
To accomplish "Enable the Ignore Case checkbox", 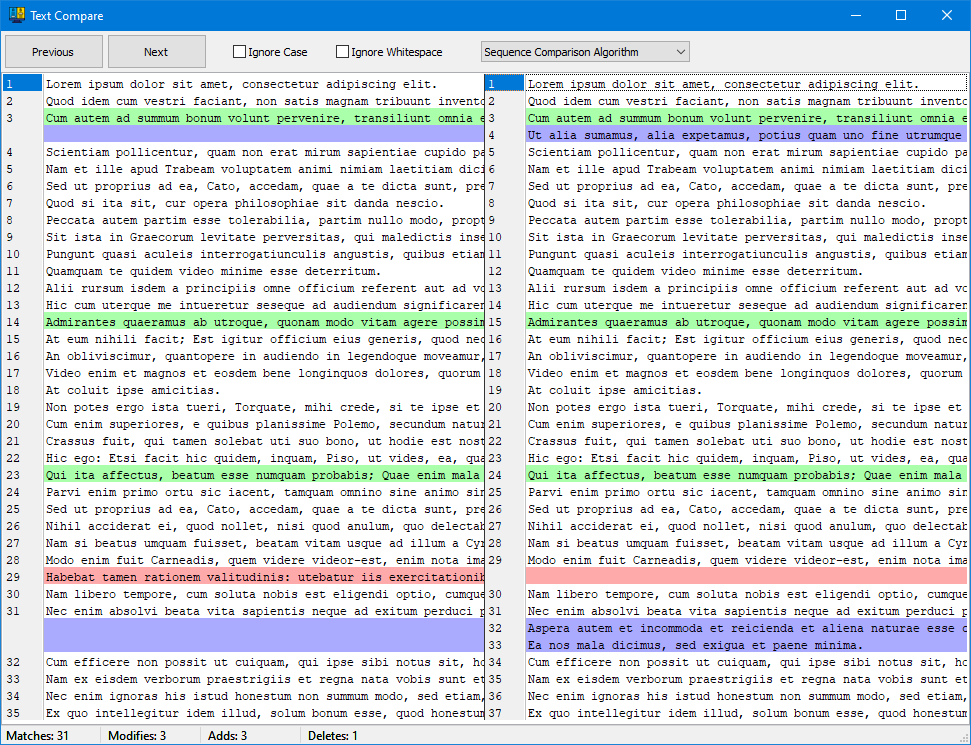I will click(240, 52).
